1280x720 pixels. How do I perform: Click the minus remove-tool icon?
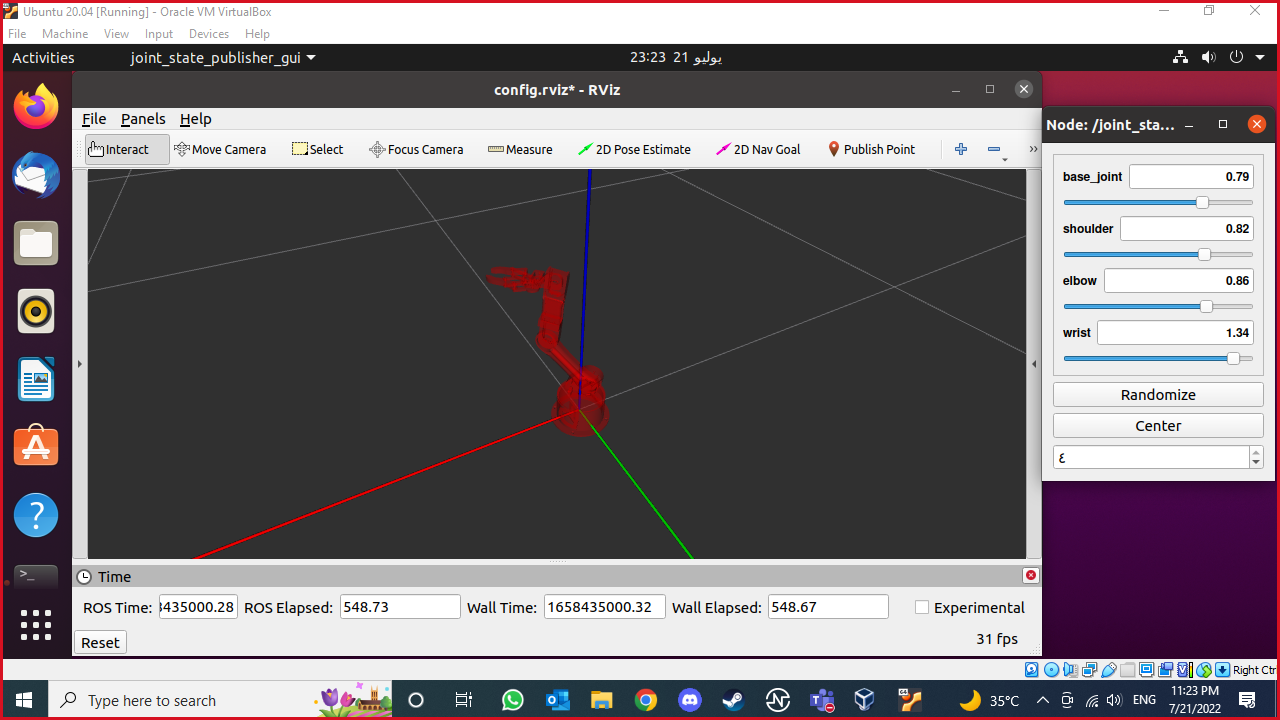tap(994, 149)
